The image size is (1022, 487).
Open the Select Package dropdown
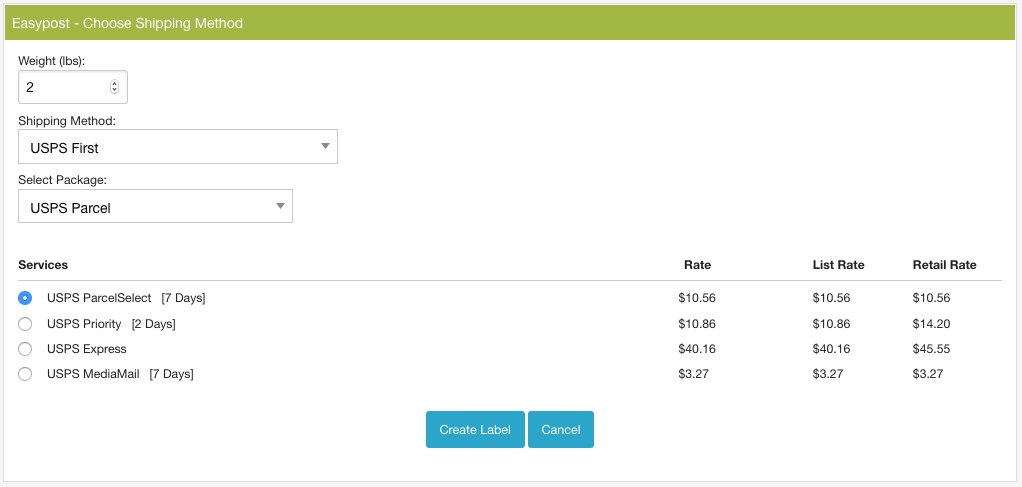155,206
